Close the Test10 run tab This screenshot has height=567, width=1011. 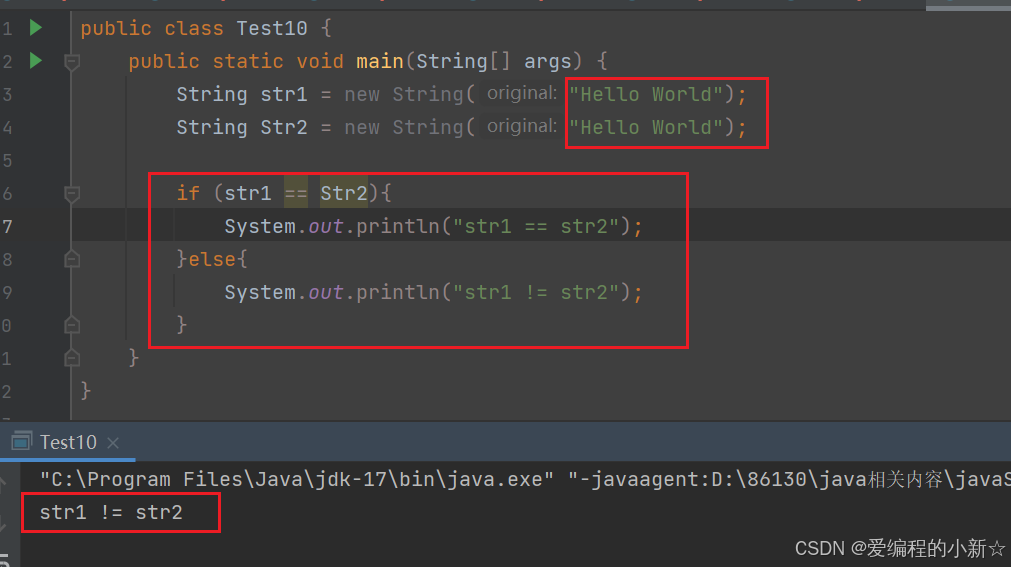click(113, 443)
